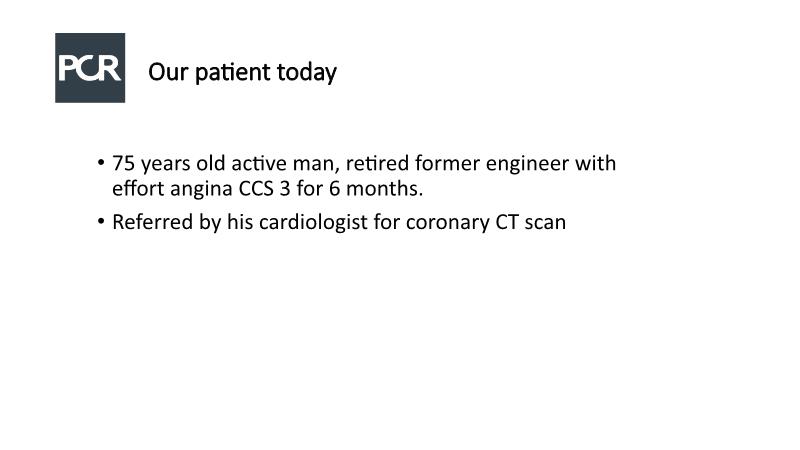Click the word 'today' in the title

309,73
